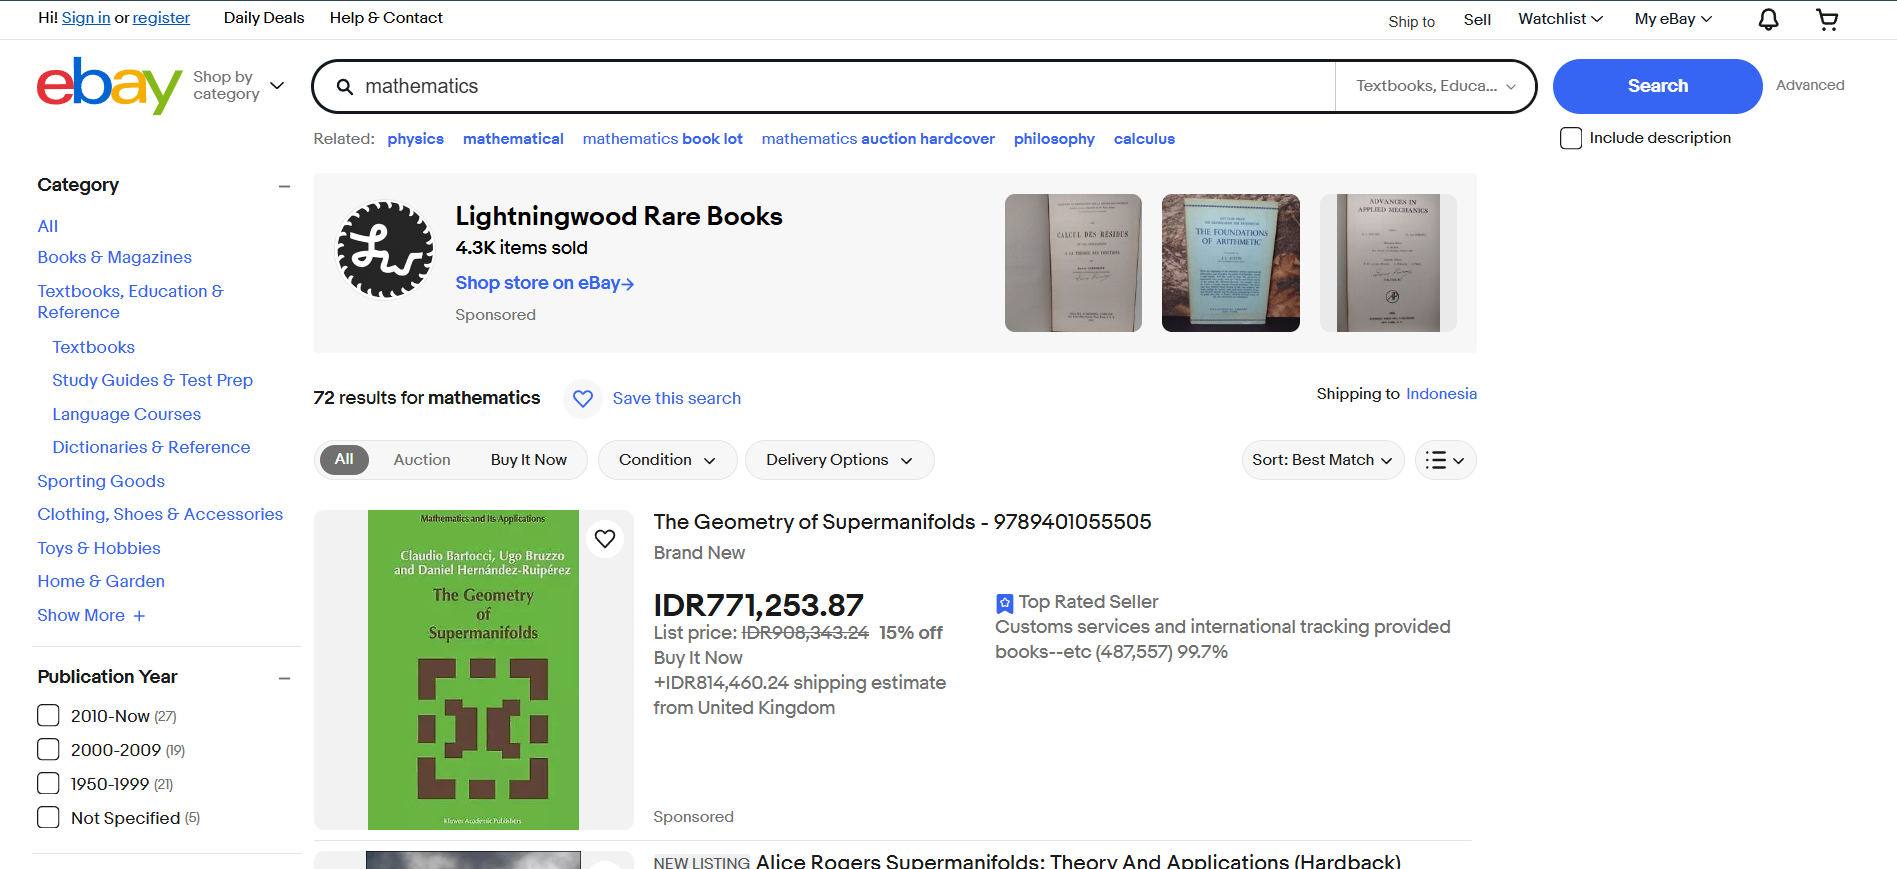
Task: Select Clothing, Shoes & Accessories category
Action: tap(160, 515)
